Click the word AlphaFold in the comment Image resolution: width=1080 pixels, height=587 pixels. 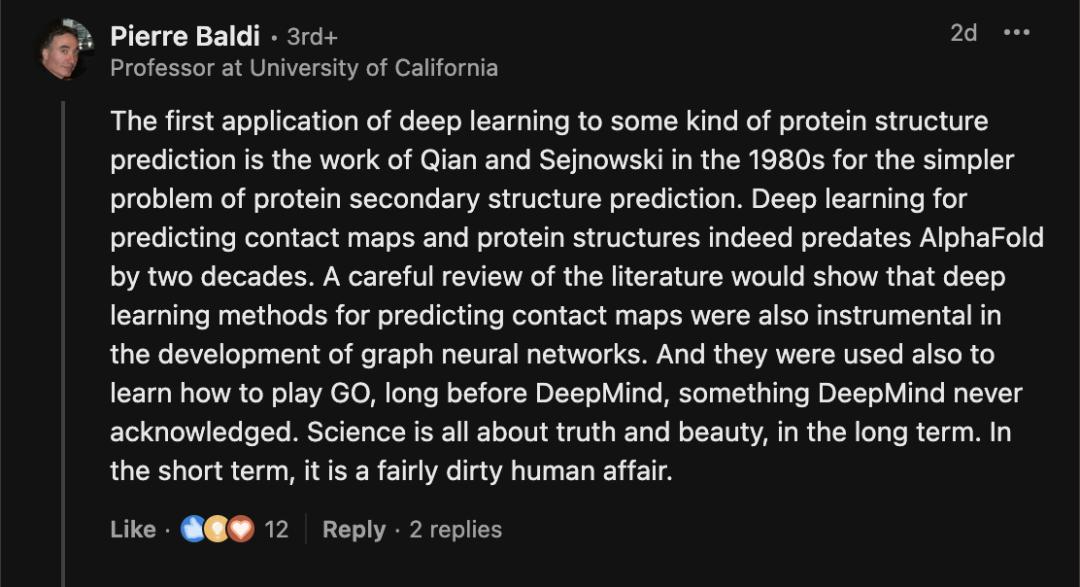982,237
